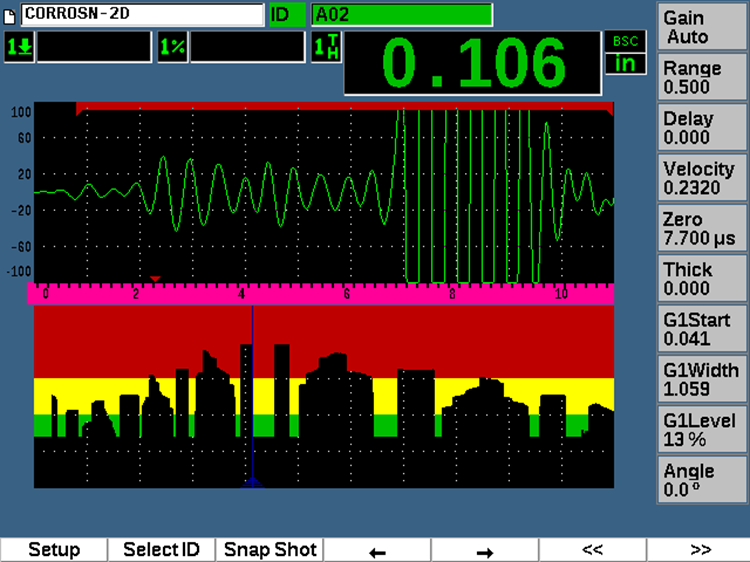
Task: Click the double left << key
Action: coord(593,550)
